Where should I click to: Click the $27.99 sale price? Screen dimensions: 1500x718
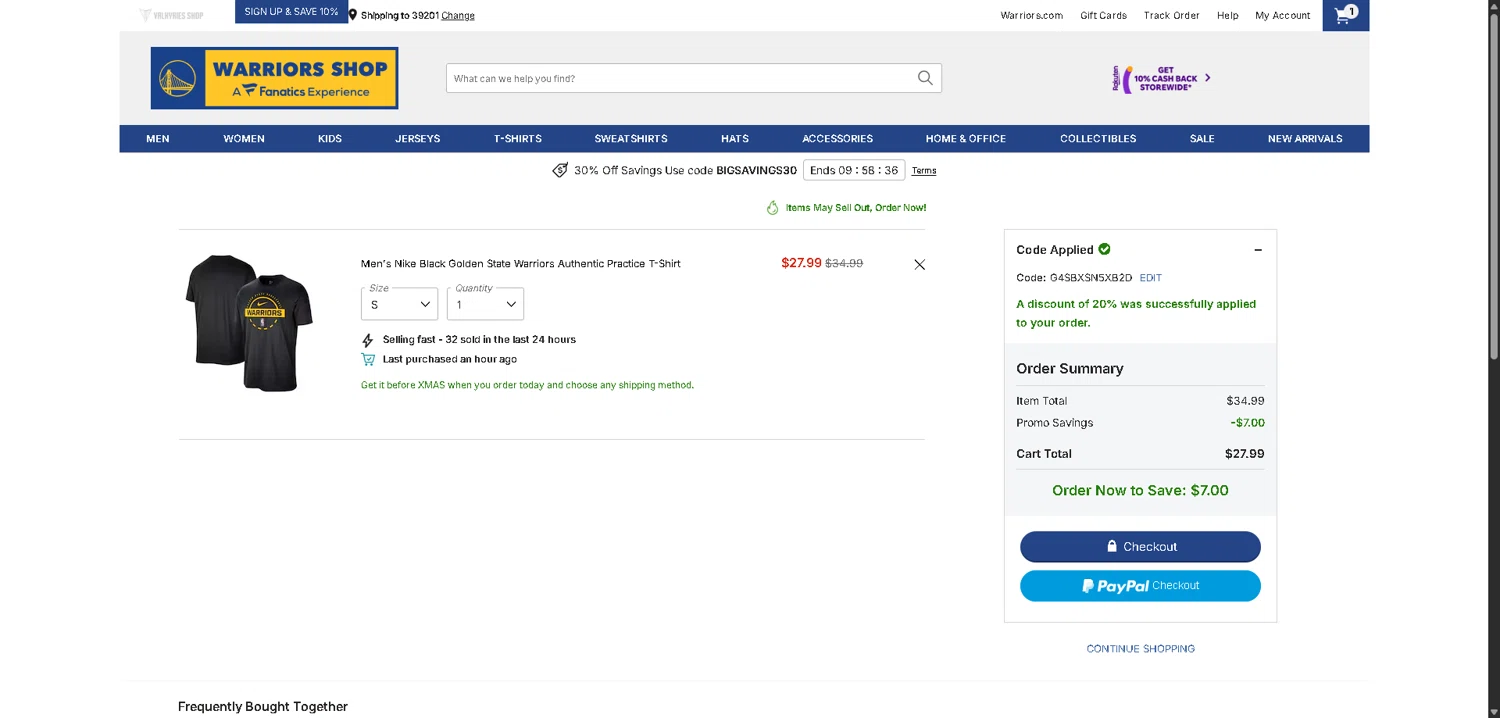[x=801, y=263]
